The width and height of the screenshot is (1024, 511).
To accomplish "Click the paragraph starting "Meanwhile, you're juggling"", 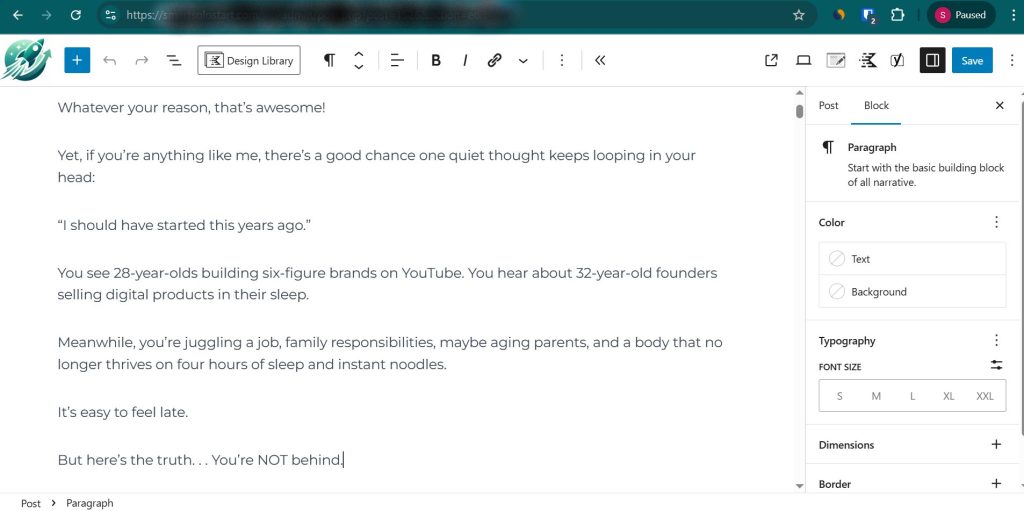I will pos(390,354).
